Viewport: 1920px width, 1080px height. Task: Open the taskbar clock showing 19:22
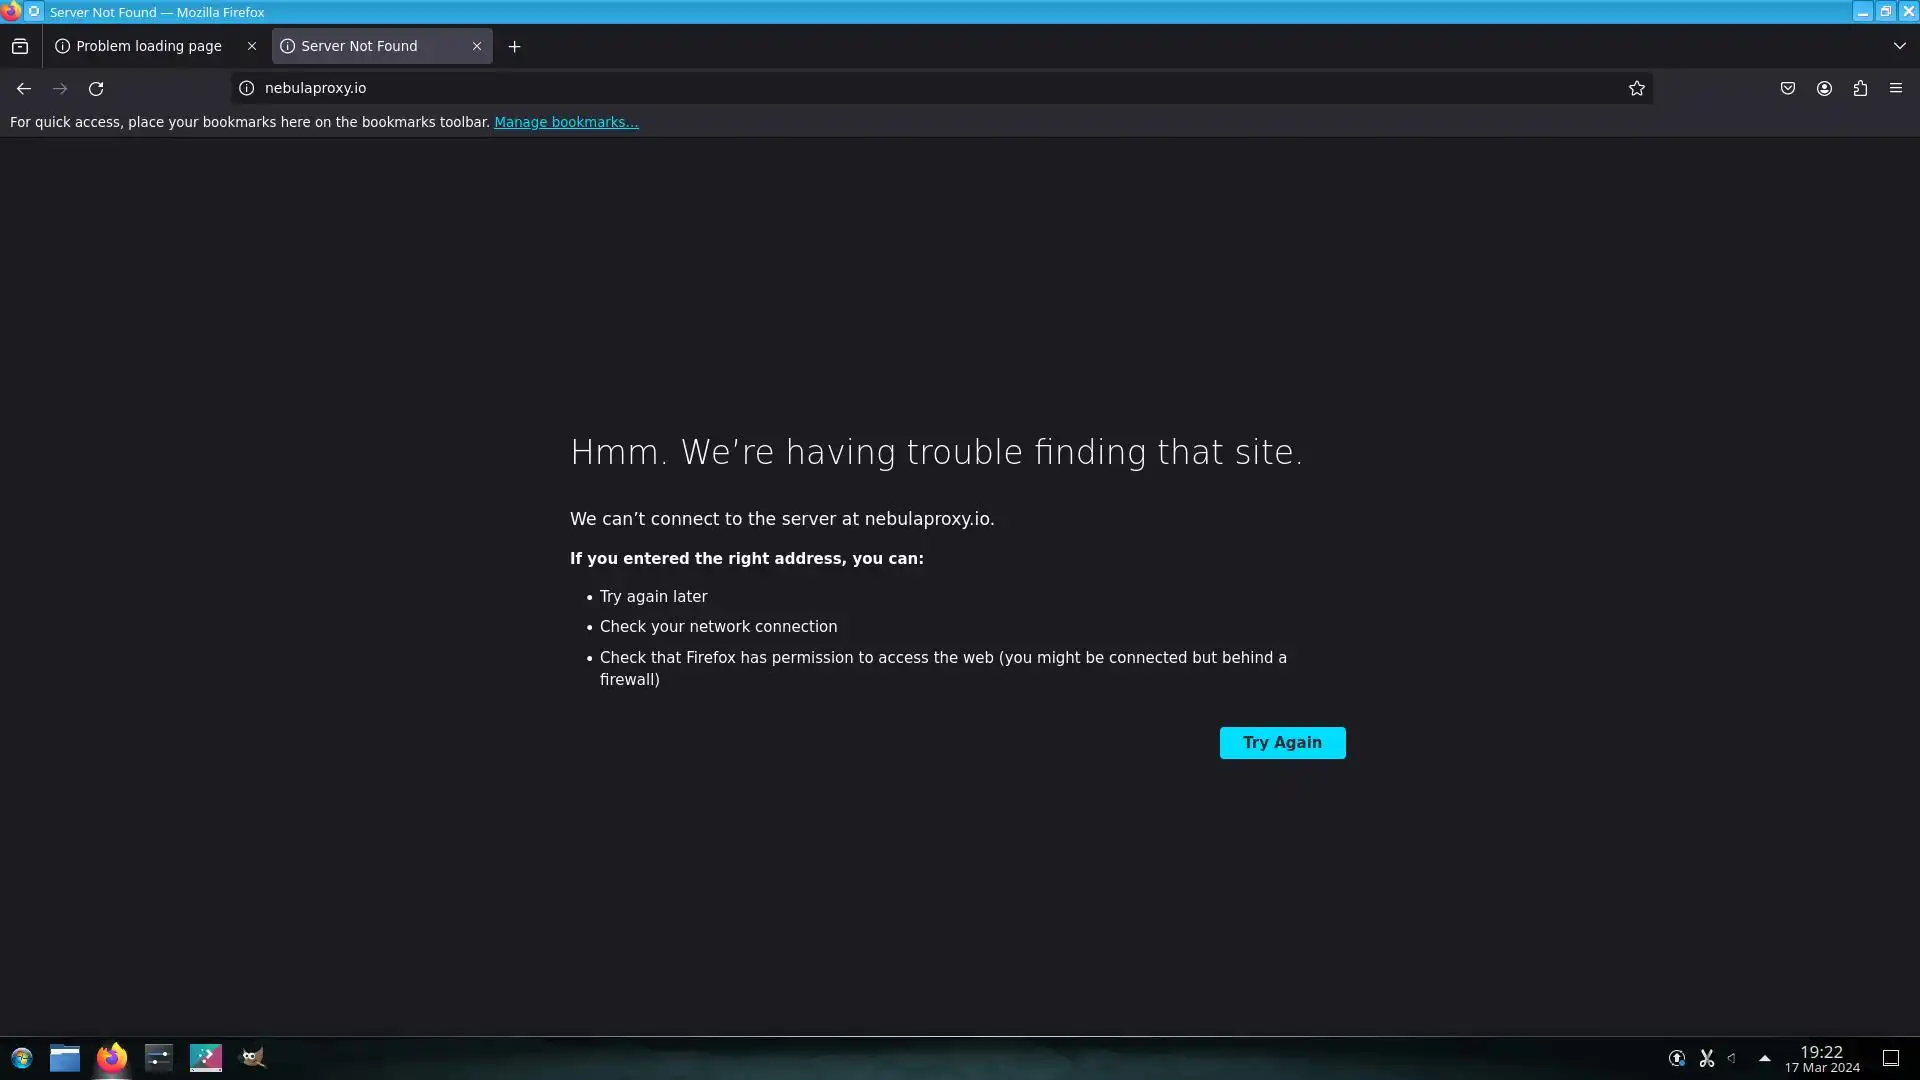pyautogui.click(x=1821, y=1058)
